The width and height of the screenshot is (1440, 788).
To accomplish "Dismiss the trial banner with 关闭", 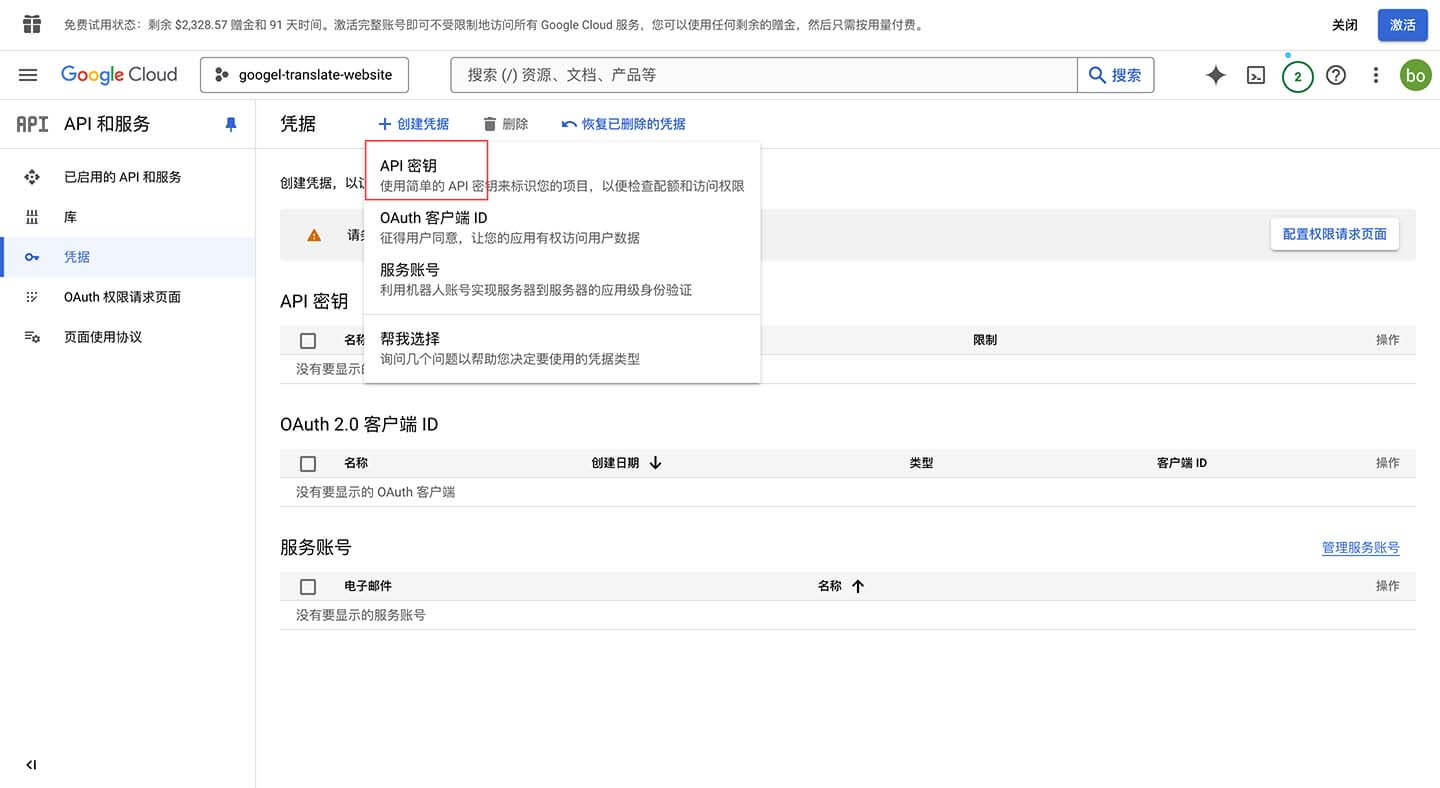I will [1345, 25].
